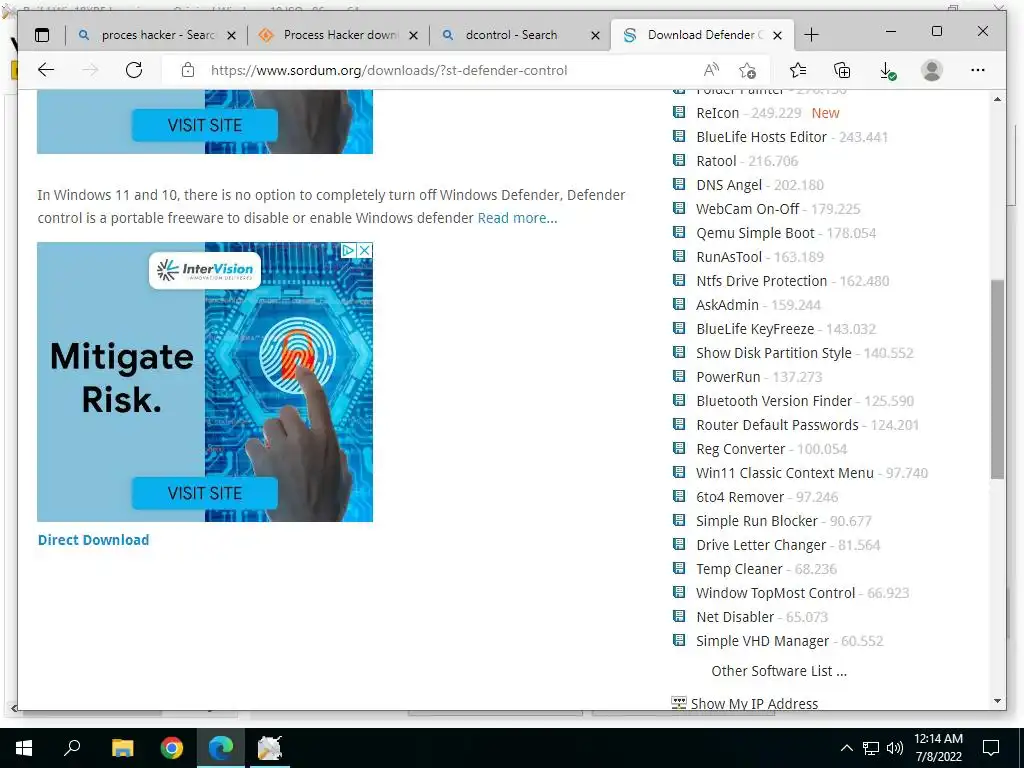Viewport: 1024px width, 768px height.
Task: Open the volume control tray icon
Action: click(895, 748)
